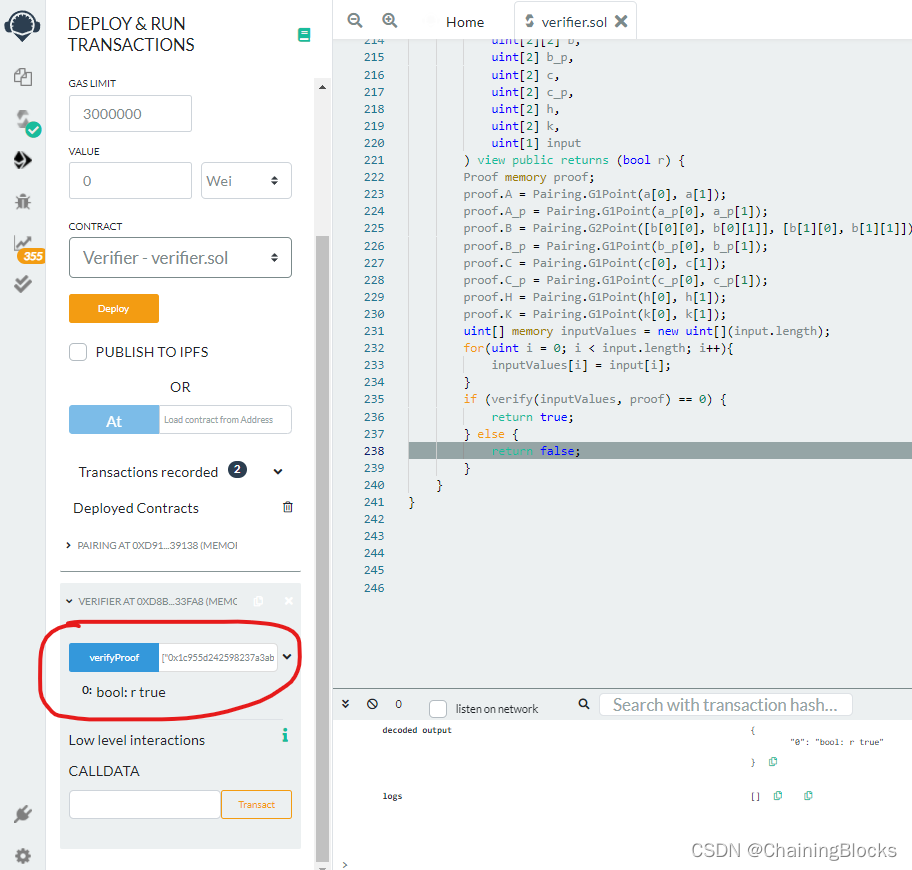Click line number 221 in gutter
Image resolution: width=912 pixels, height=870 pixels.
coord(374,160)
